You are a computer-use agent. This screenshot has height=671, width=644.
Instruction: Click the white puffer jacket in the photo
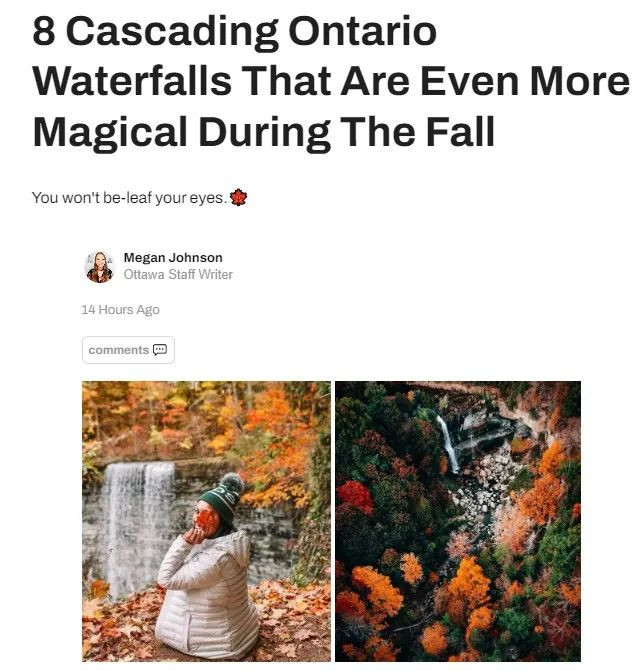point(207,595)
